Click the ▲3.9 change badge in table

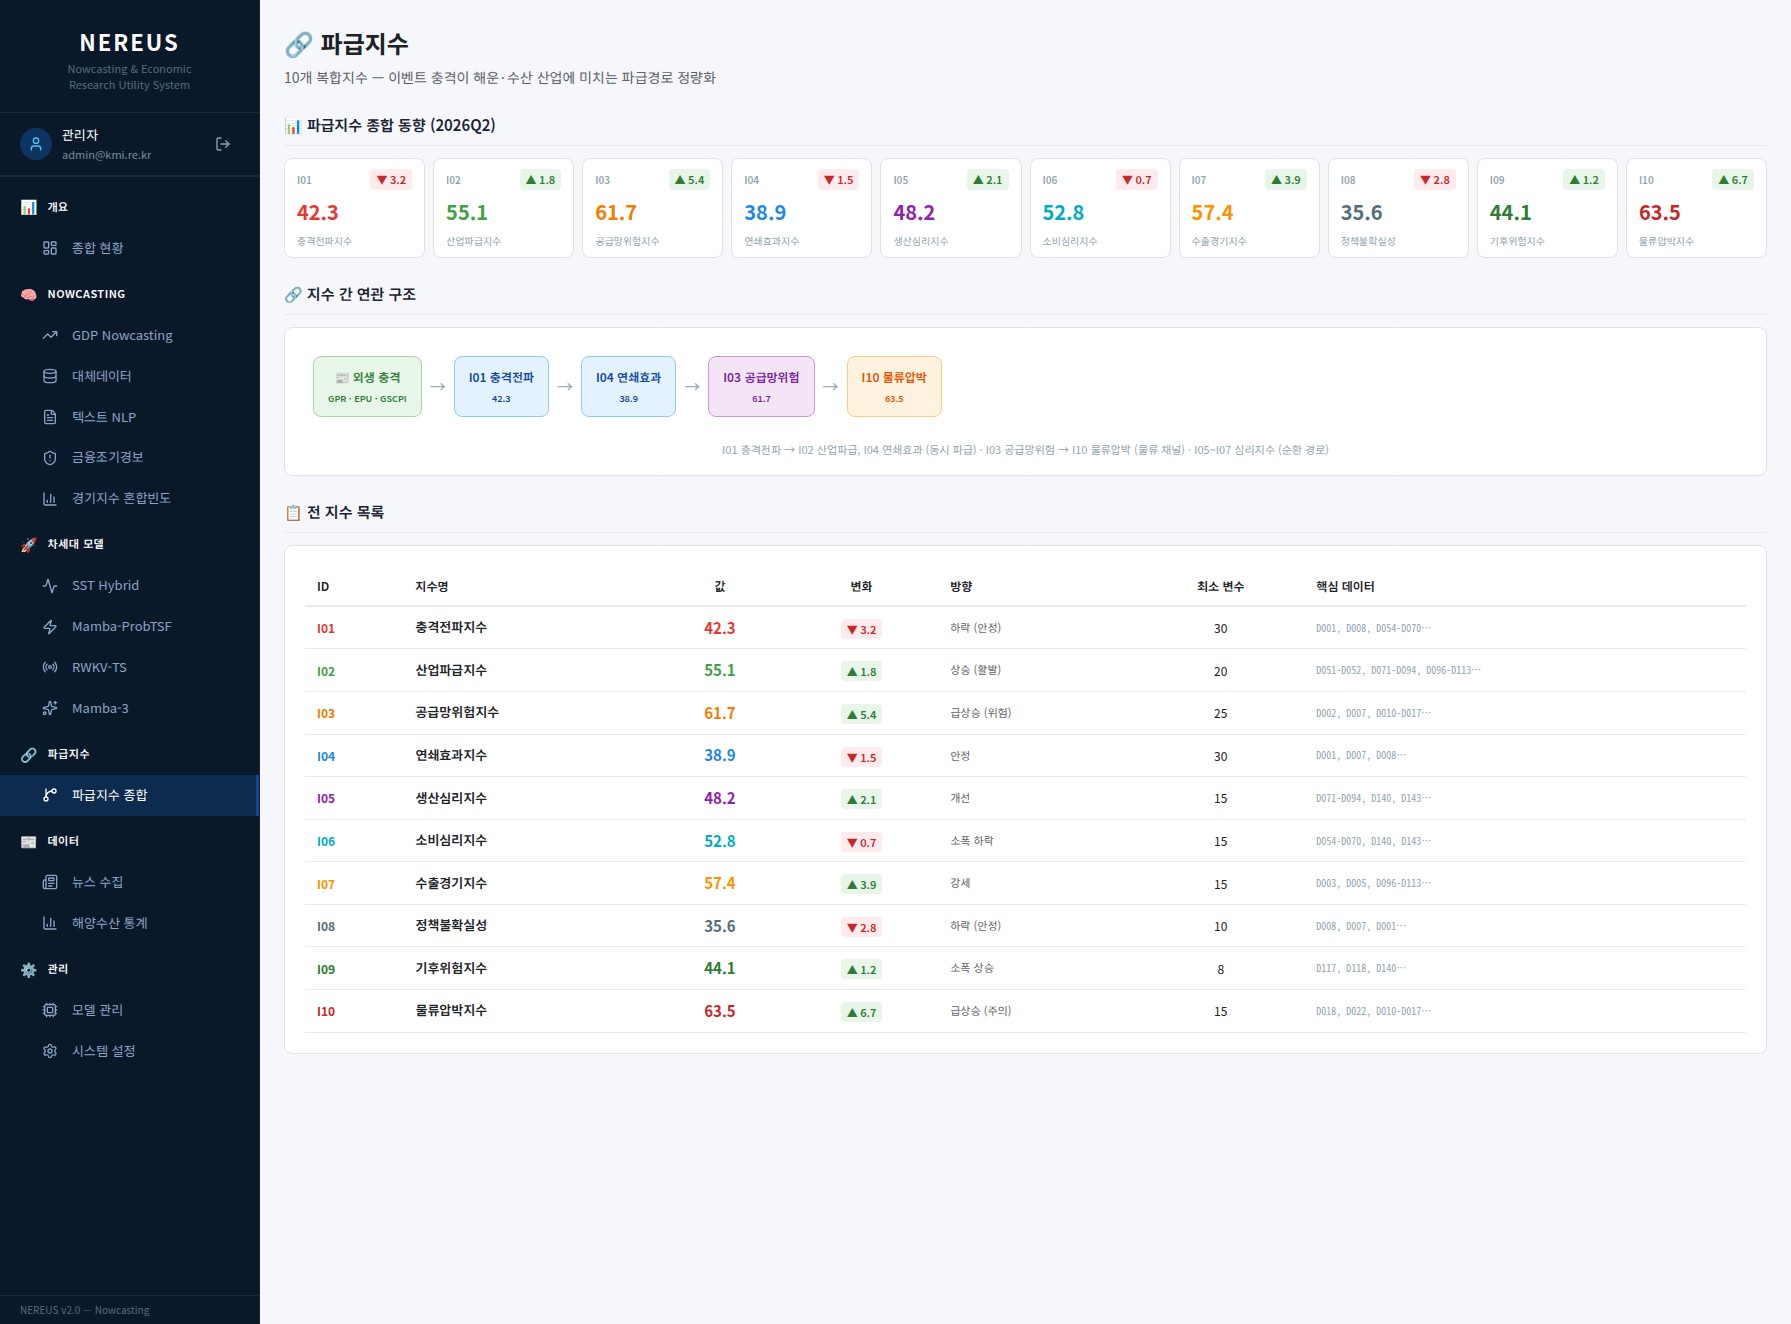pos(861,885)
